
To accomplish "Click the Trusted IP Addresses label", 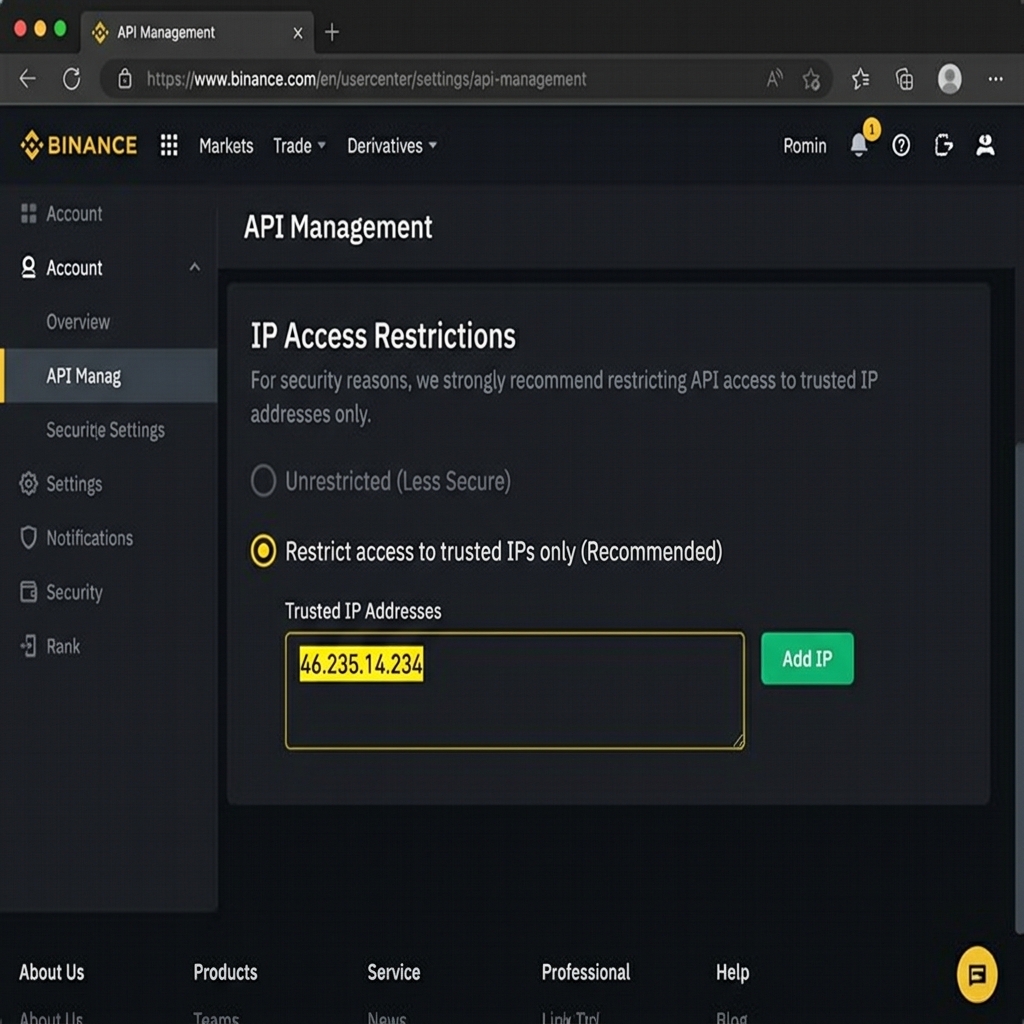I will point(363,611).
